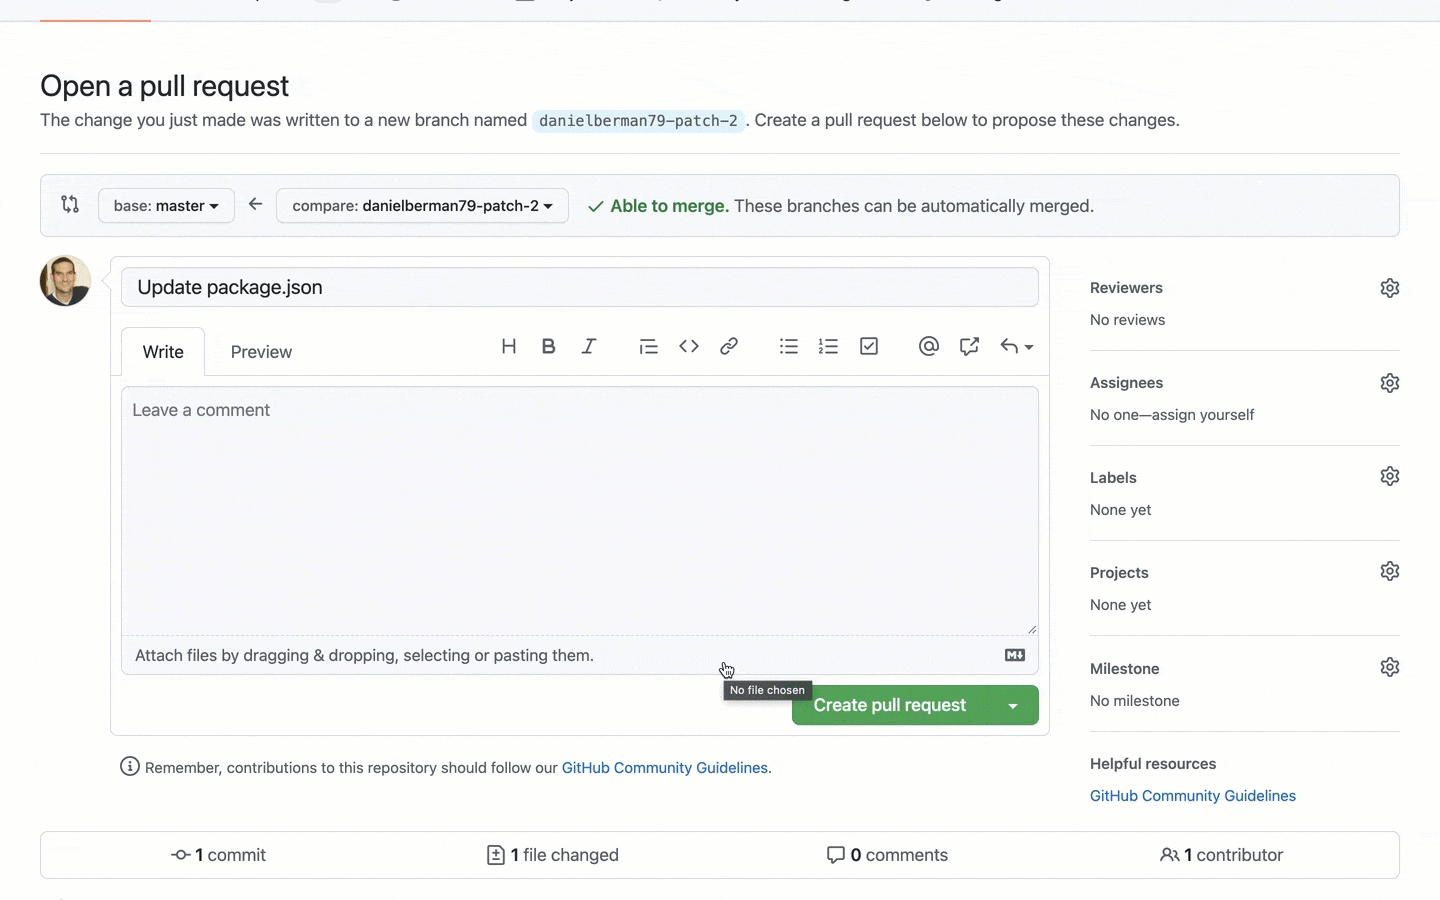Viewport: 1440px width, 900px height.
Task: Click the Milestone heading
Action: point(1125,669)
